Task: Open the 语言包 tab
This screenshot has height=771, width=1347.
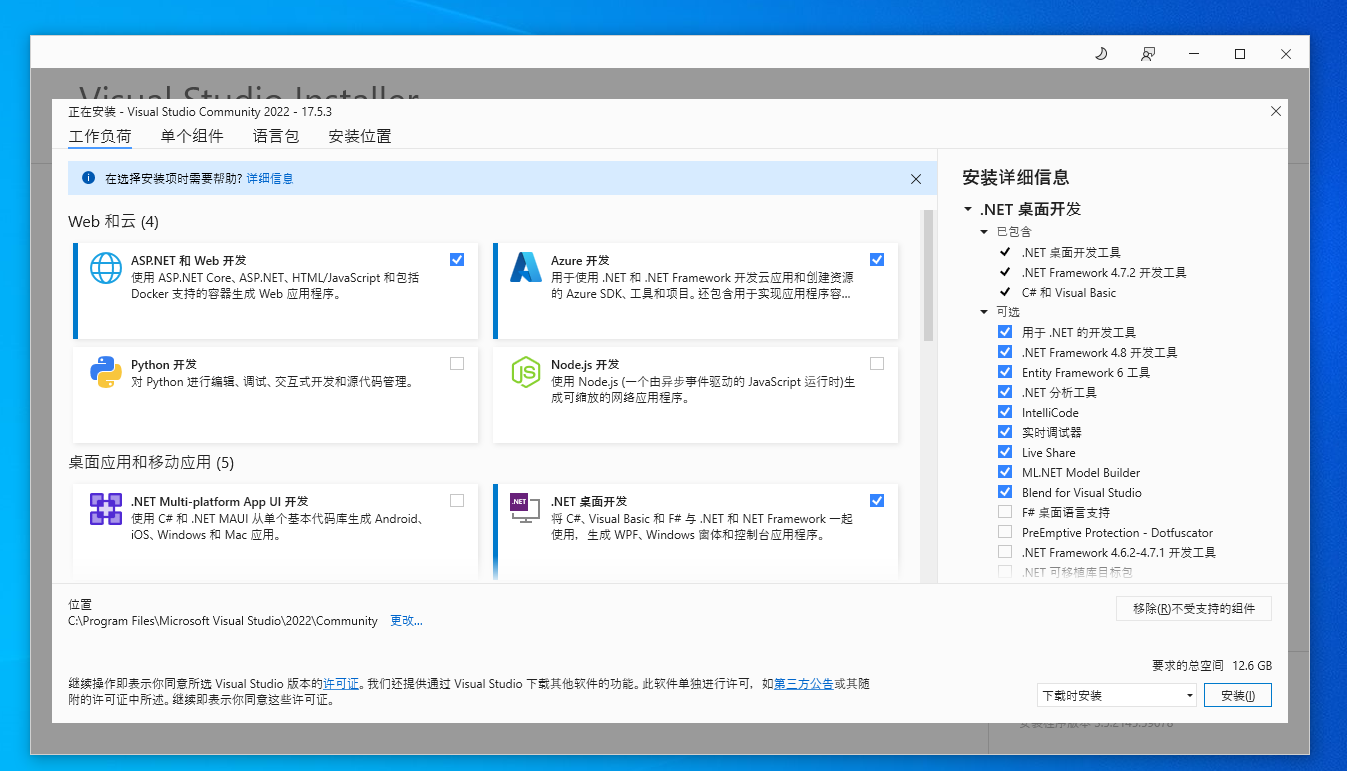Action: click(276, 136)
